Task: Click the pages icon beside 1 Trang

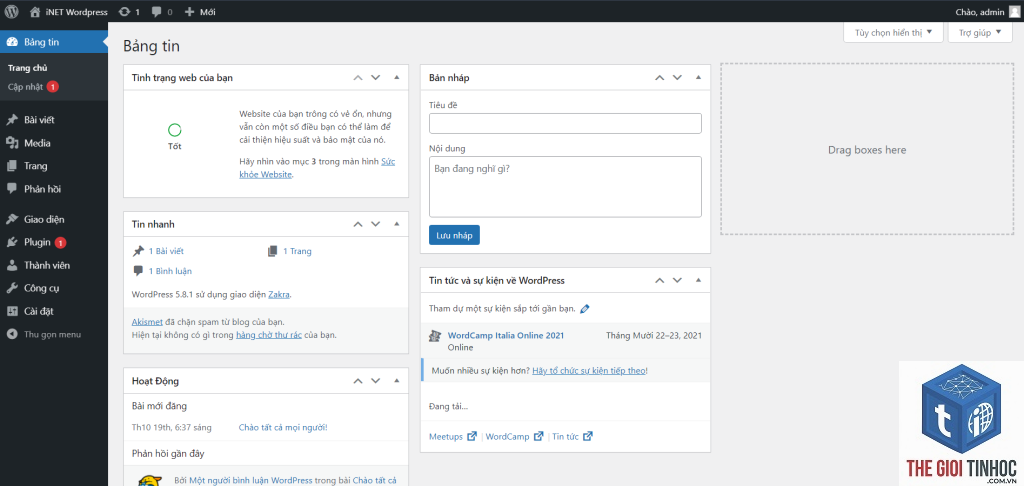Action: click(x=272, y=251)
